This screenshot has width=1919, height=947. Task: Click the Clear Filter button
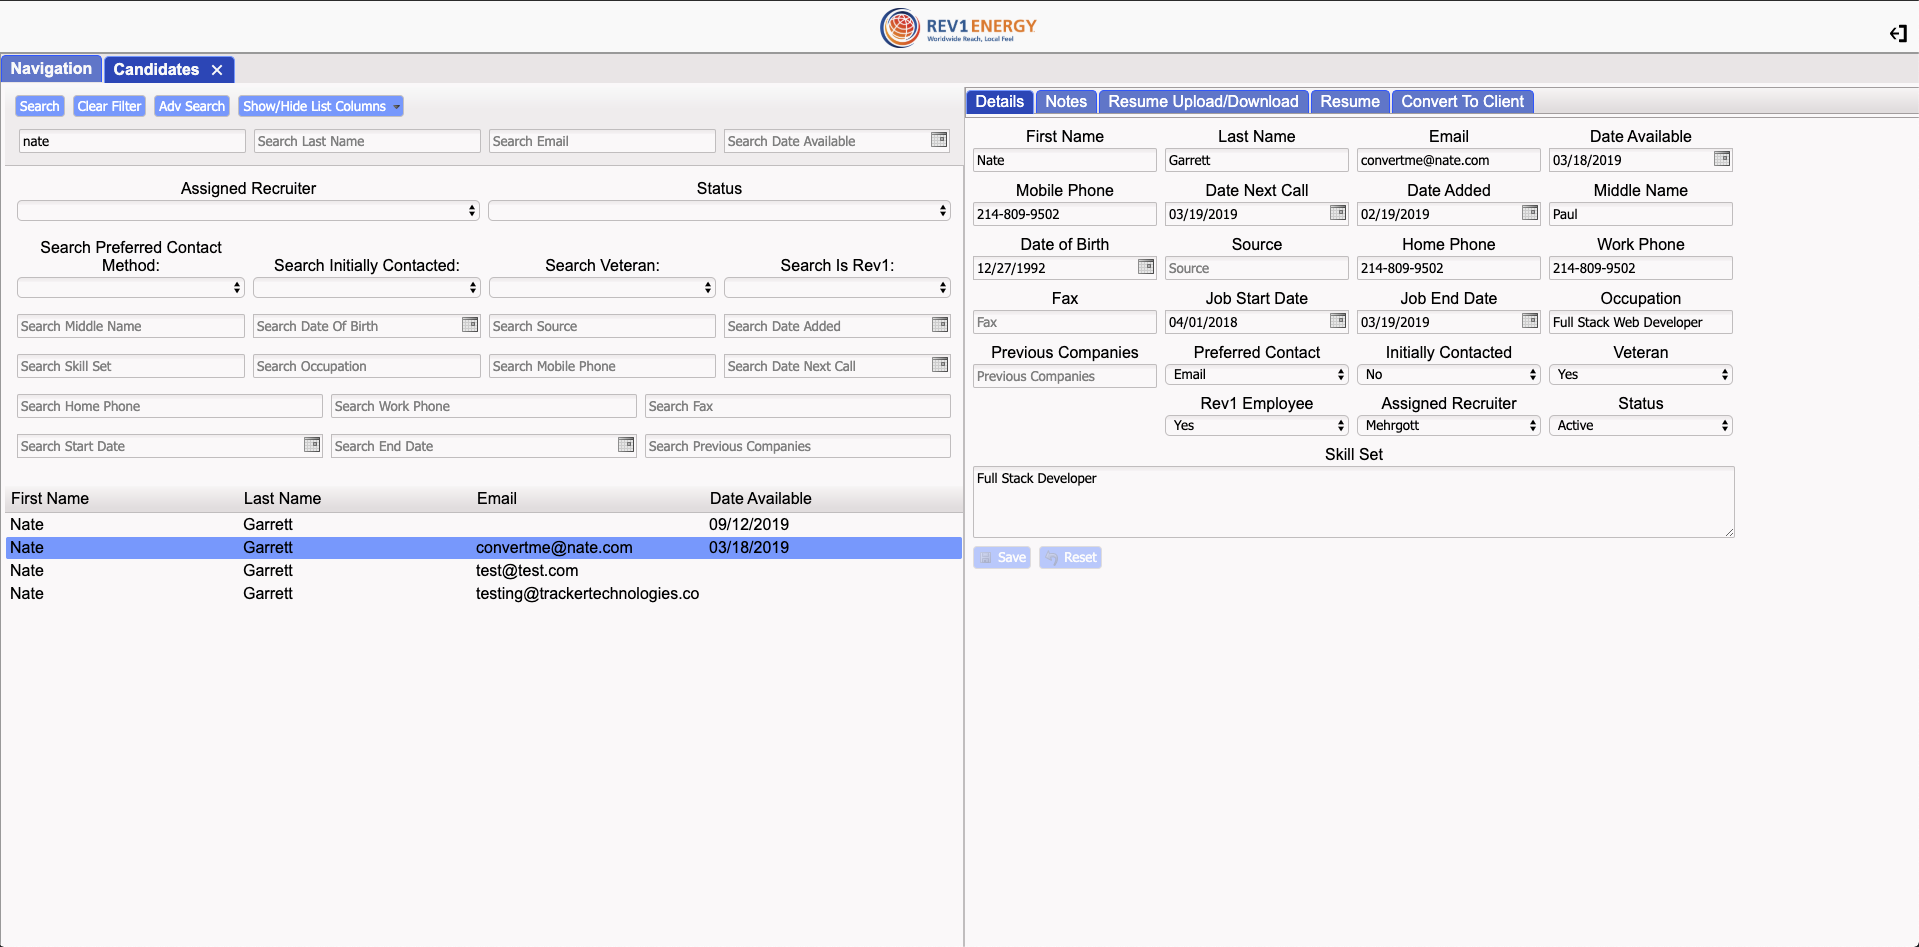tap(109, 106)
